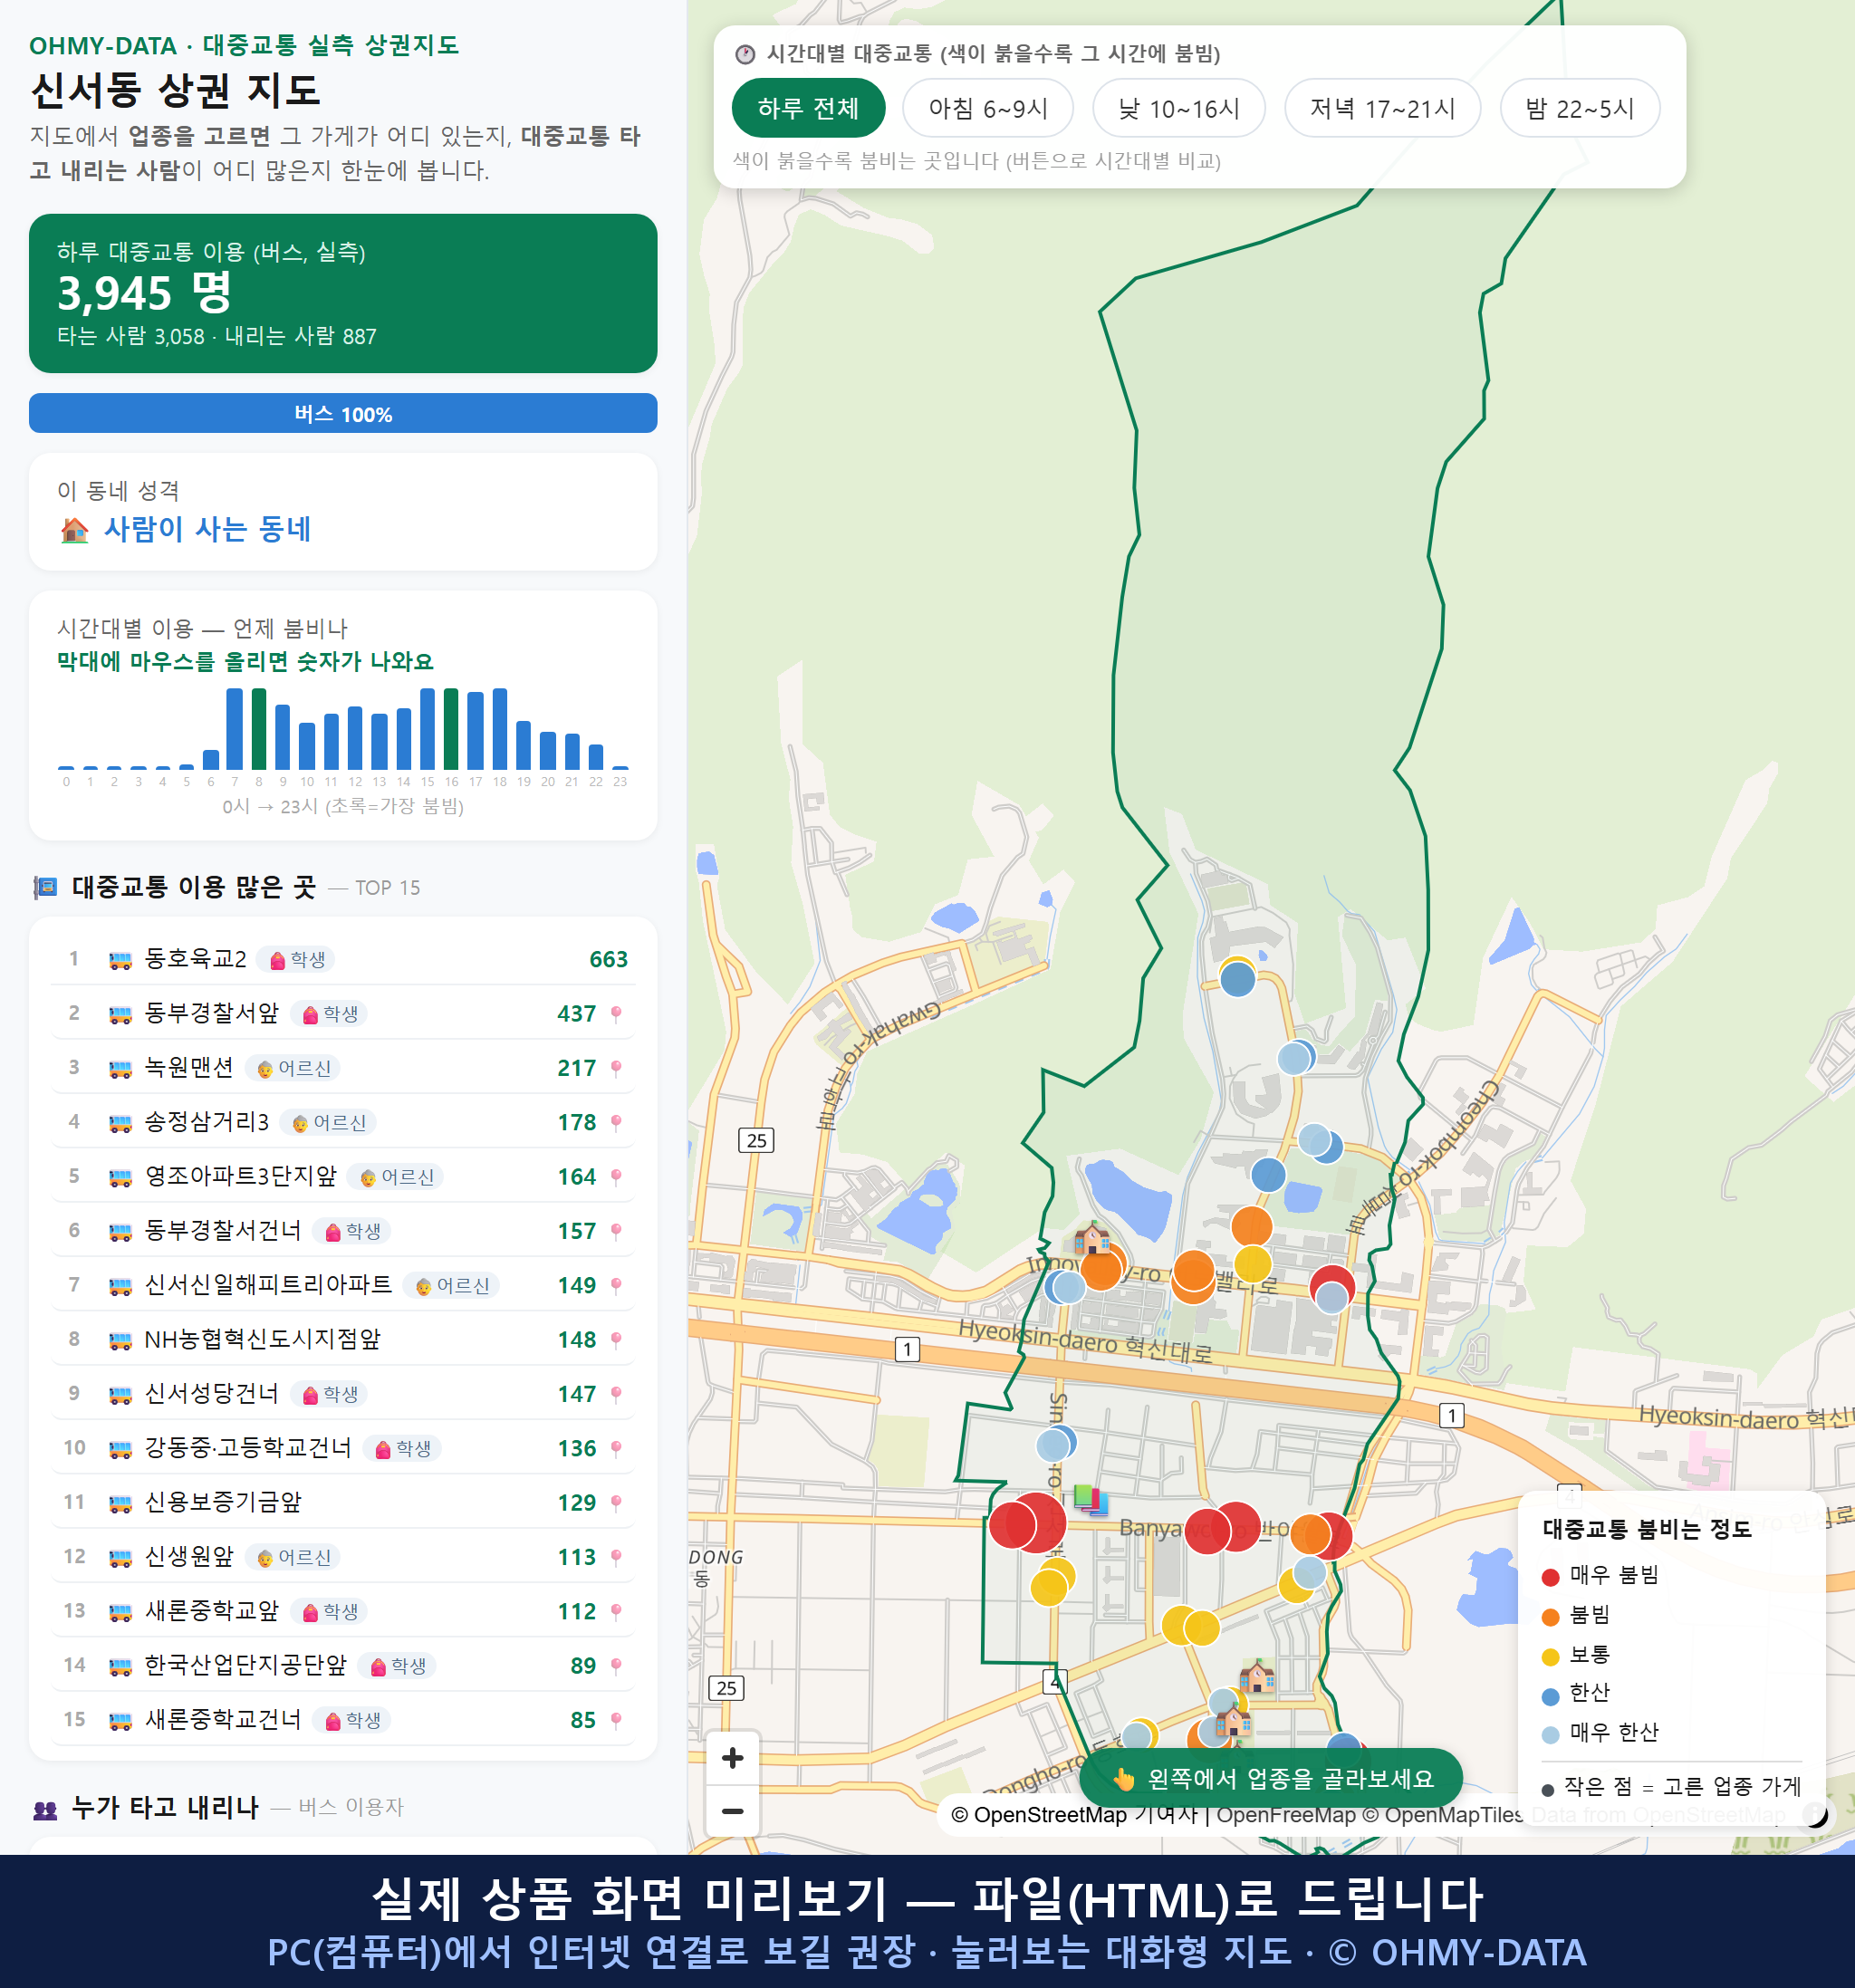Open the 저녁 17~21시 tab

coord(1381,108)
